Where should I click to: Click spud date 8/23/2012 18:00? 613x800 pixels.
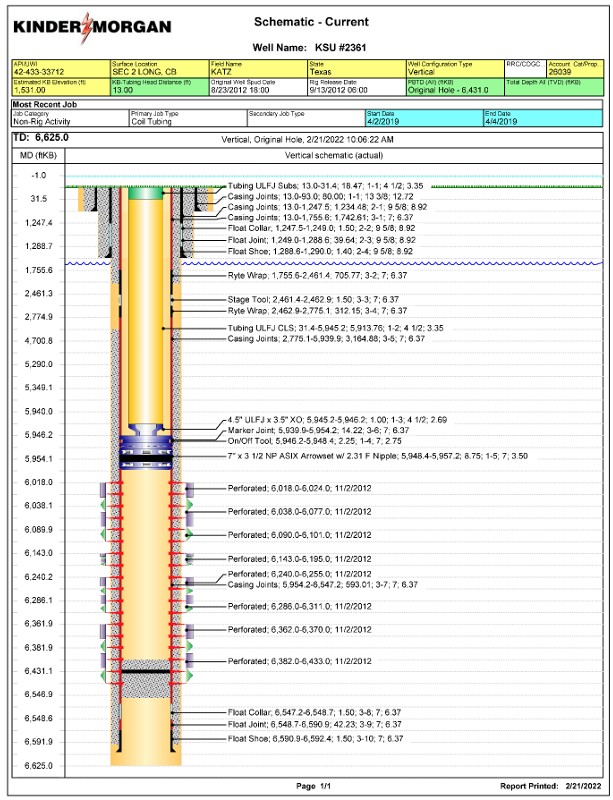coord(239,90)
